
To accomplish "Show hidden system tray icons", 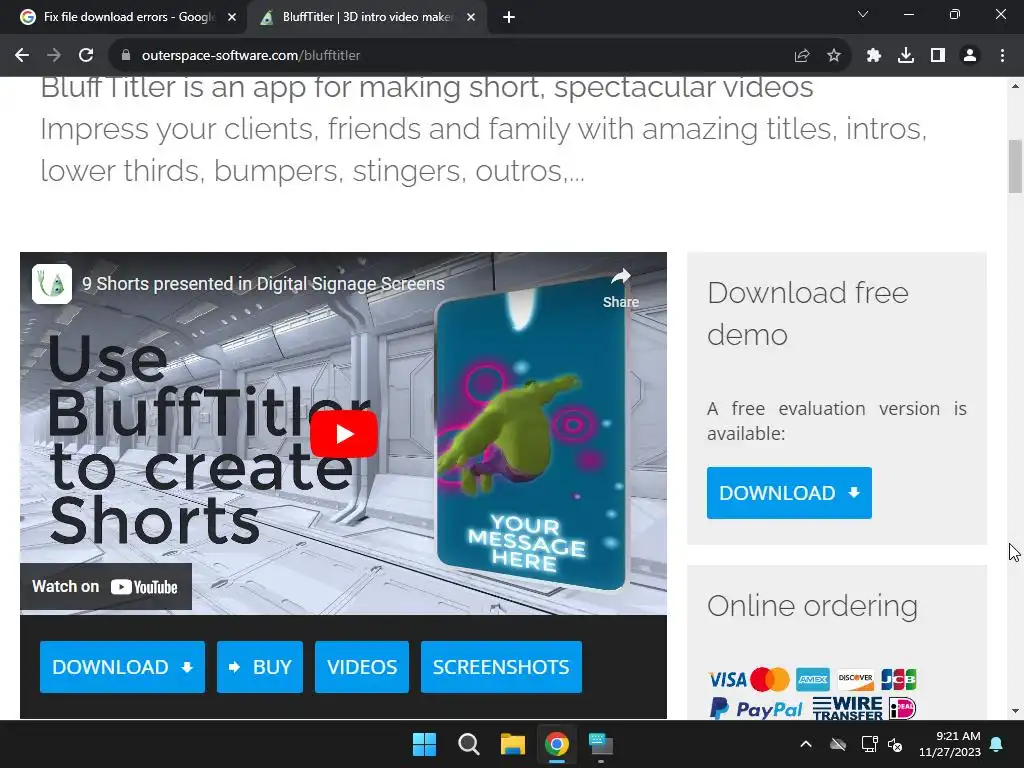I will (806, 744).
